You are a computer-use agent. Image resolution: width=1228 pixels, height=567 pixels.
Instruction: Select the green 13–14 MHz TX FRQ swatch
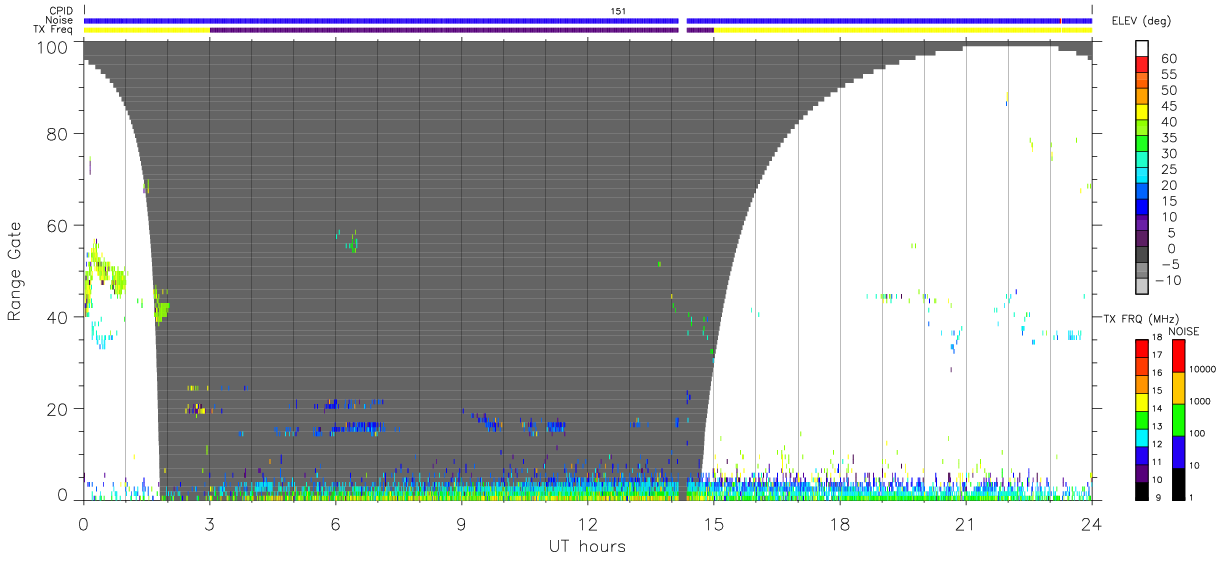coord(1141,420)
